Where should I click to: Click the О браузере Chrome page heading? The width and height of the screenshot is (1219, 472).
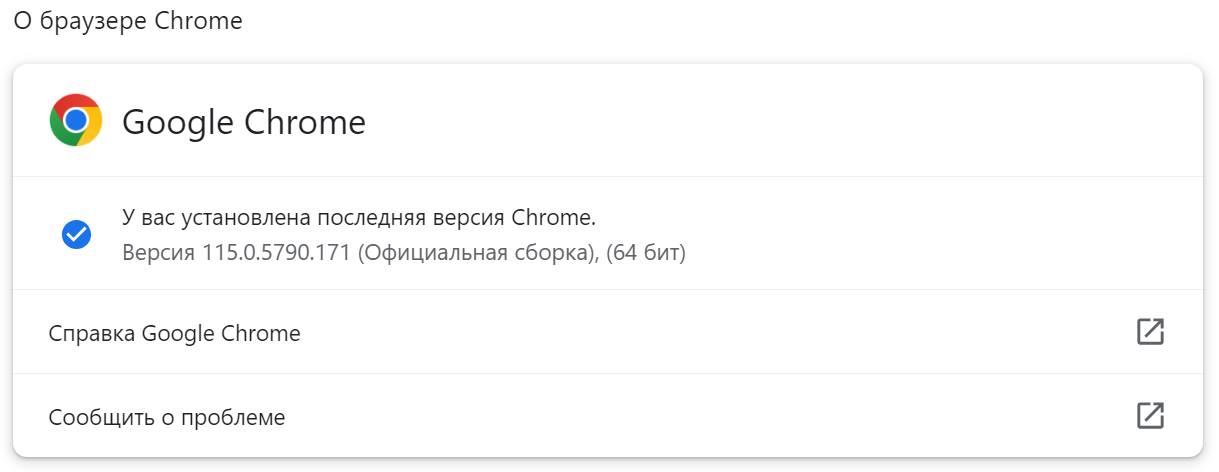pos(128,21)
